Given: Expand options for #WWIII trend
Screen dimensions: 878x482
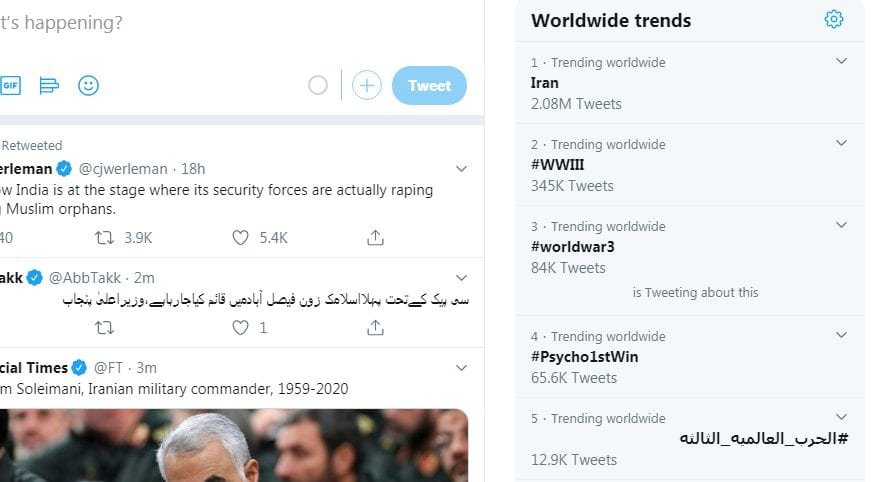Looking at the screenshot, I should (841, 144).
